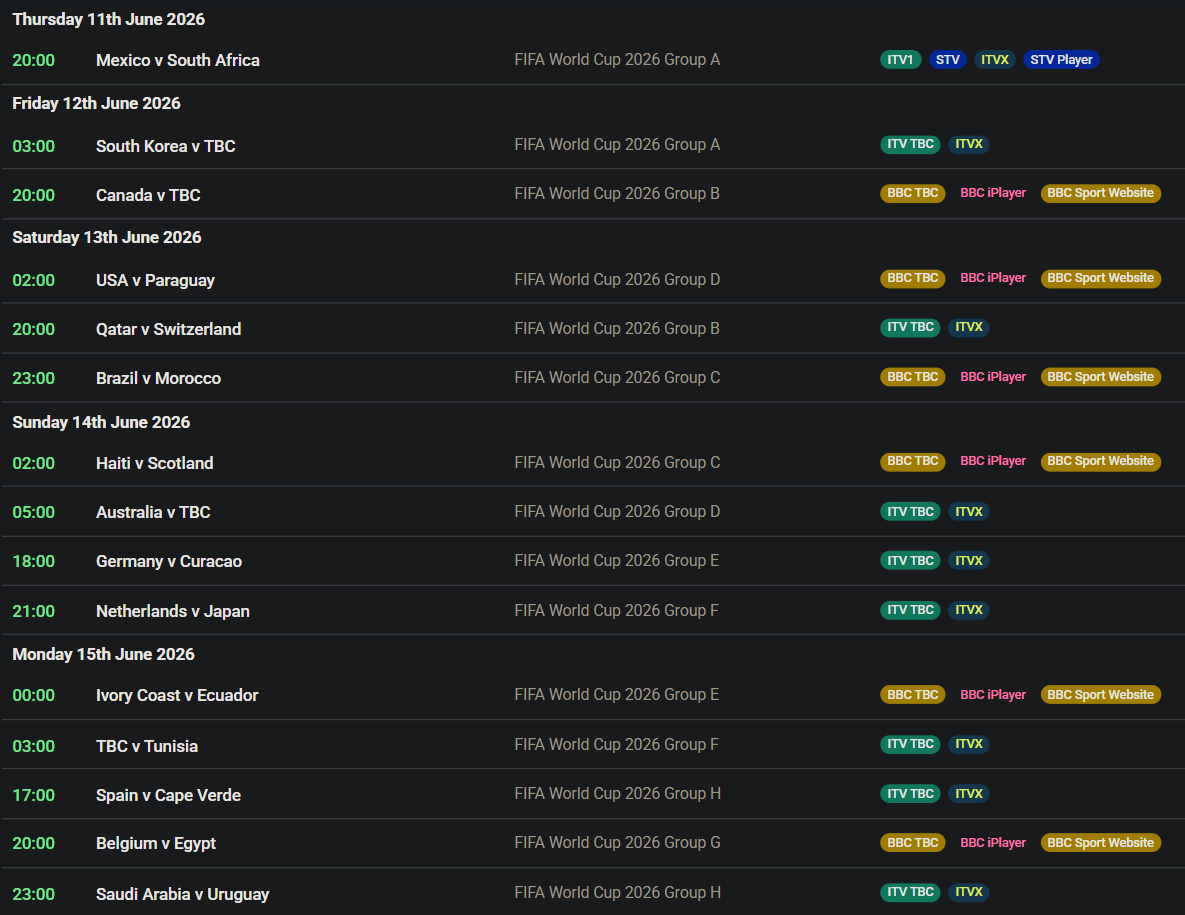
Task: Click 23:00 time on Brazil v Morocco row
Action: click(33, 379)
